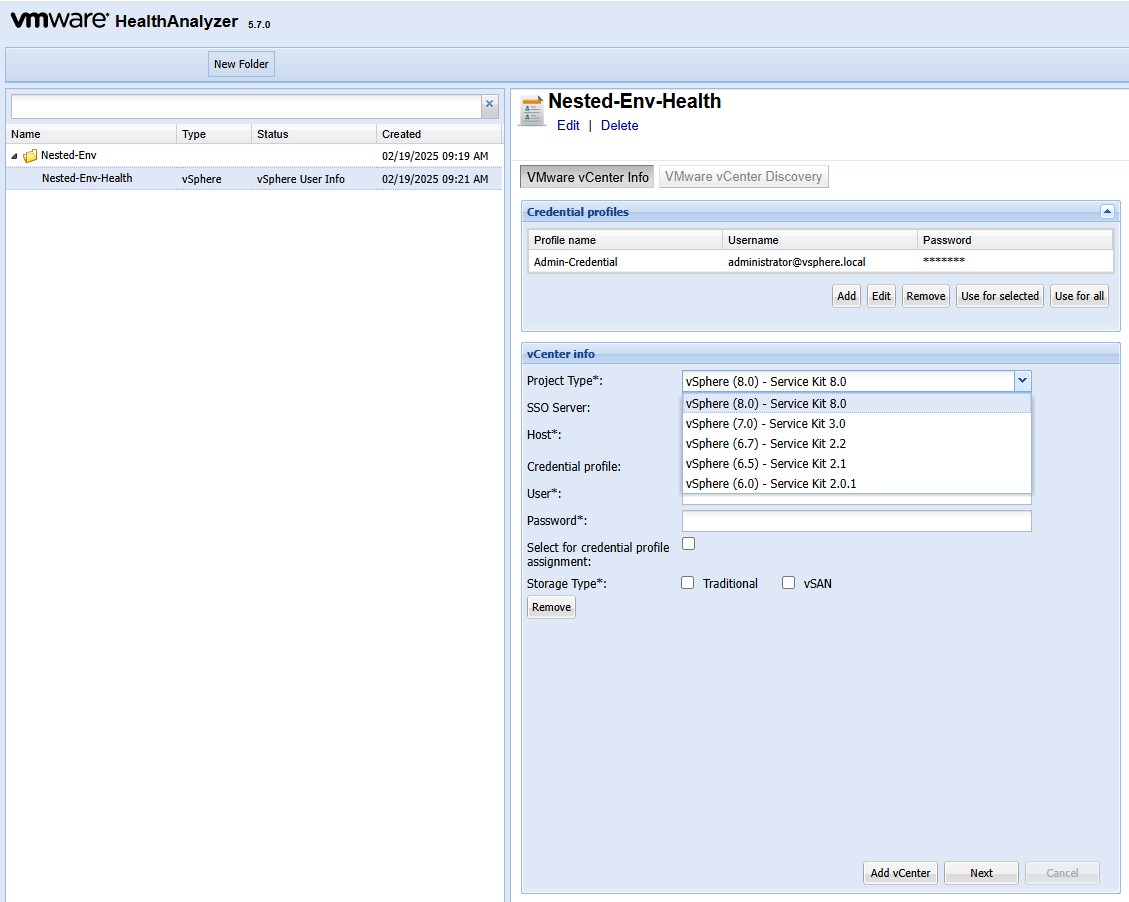The width and height of the screenshot is (1129, 902).
Task: Click Use for all button
Action: (1079, 296)
